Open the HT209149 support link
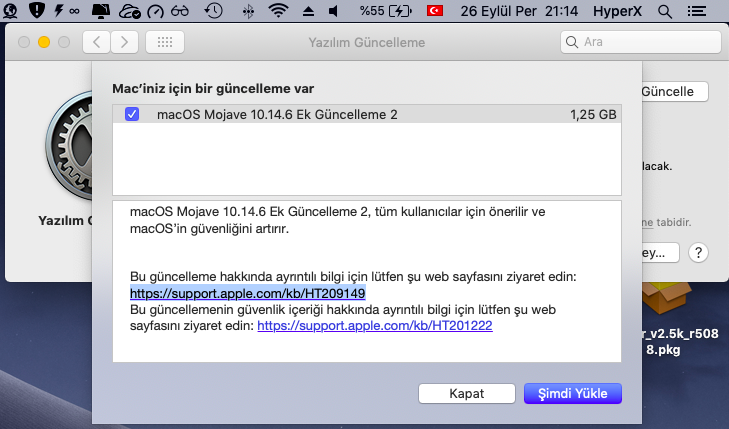Image resolution: width=729 pixels, height=429 pixels. coord(247,293)
